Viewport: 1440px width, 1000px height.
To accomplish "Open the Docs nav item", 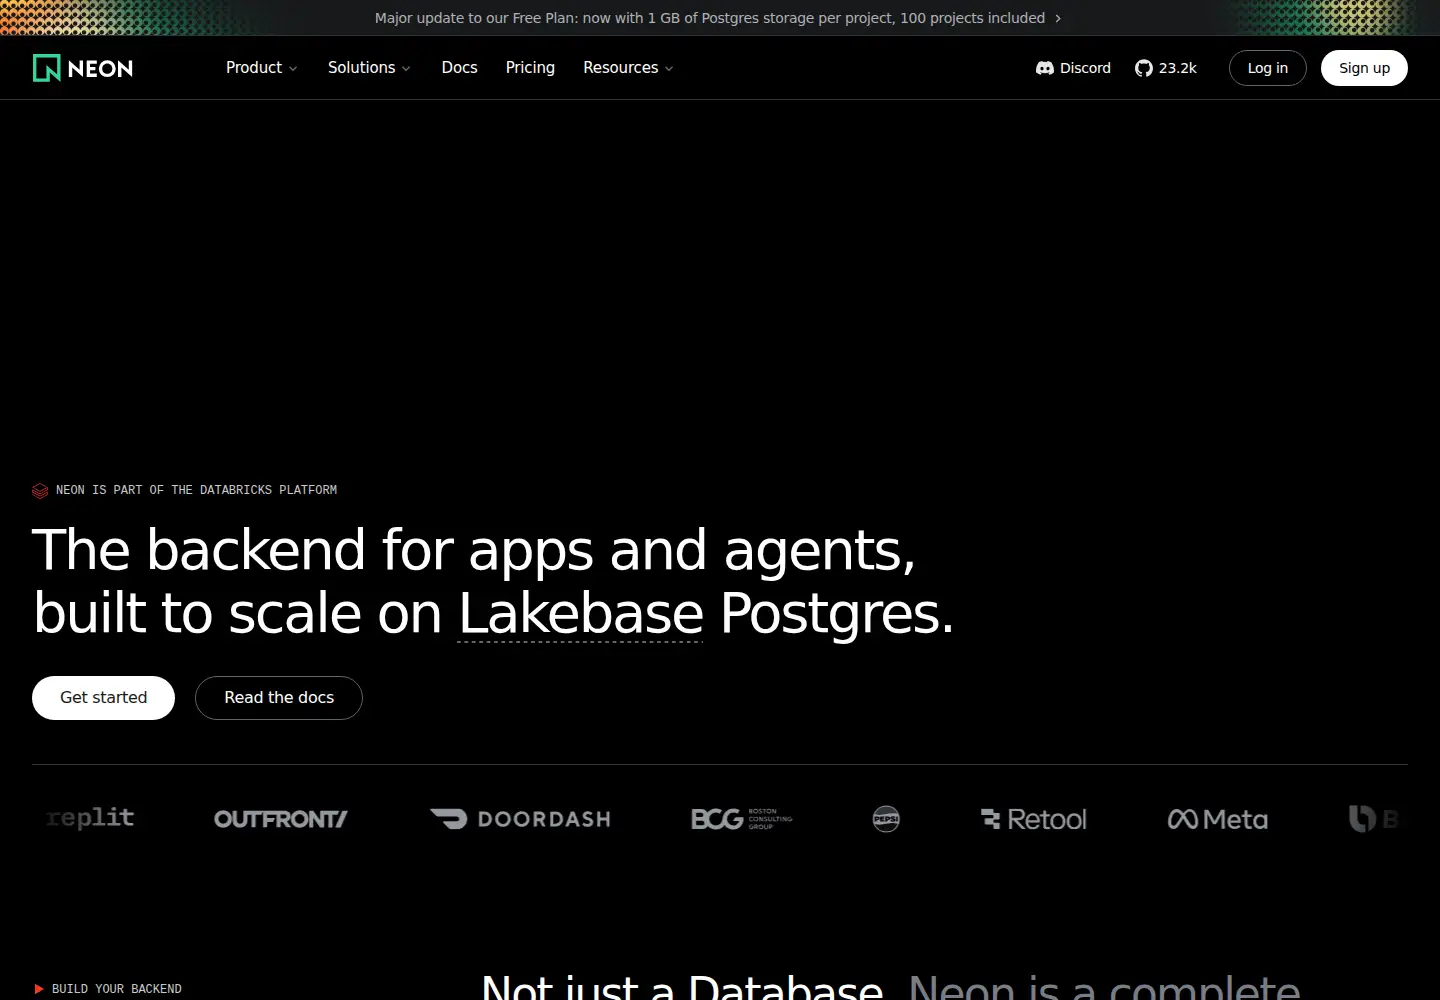I will (459, 68).
